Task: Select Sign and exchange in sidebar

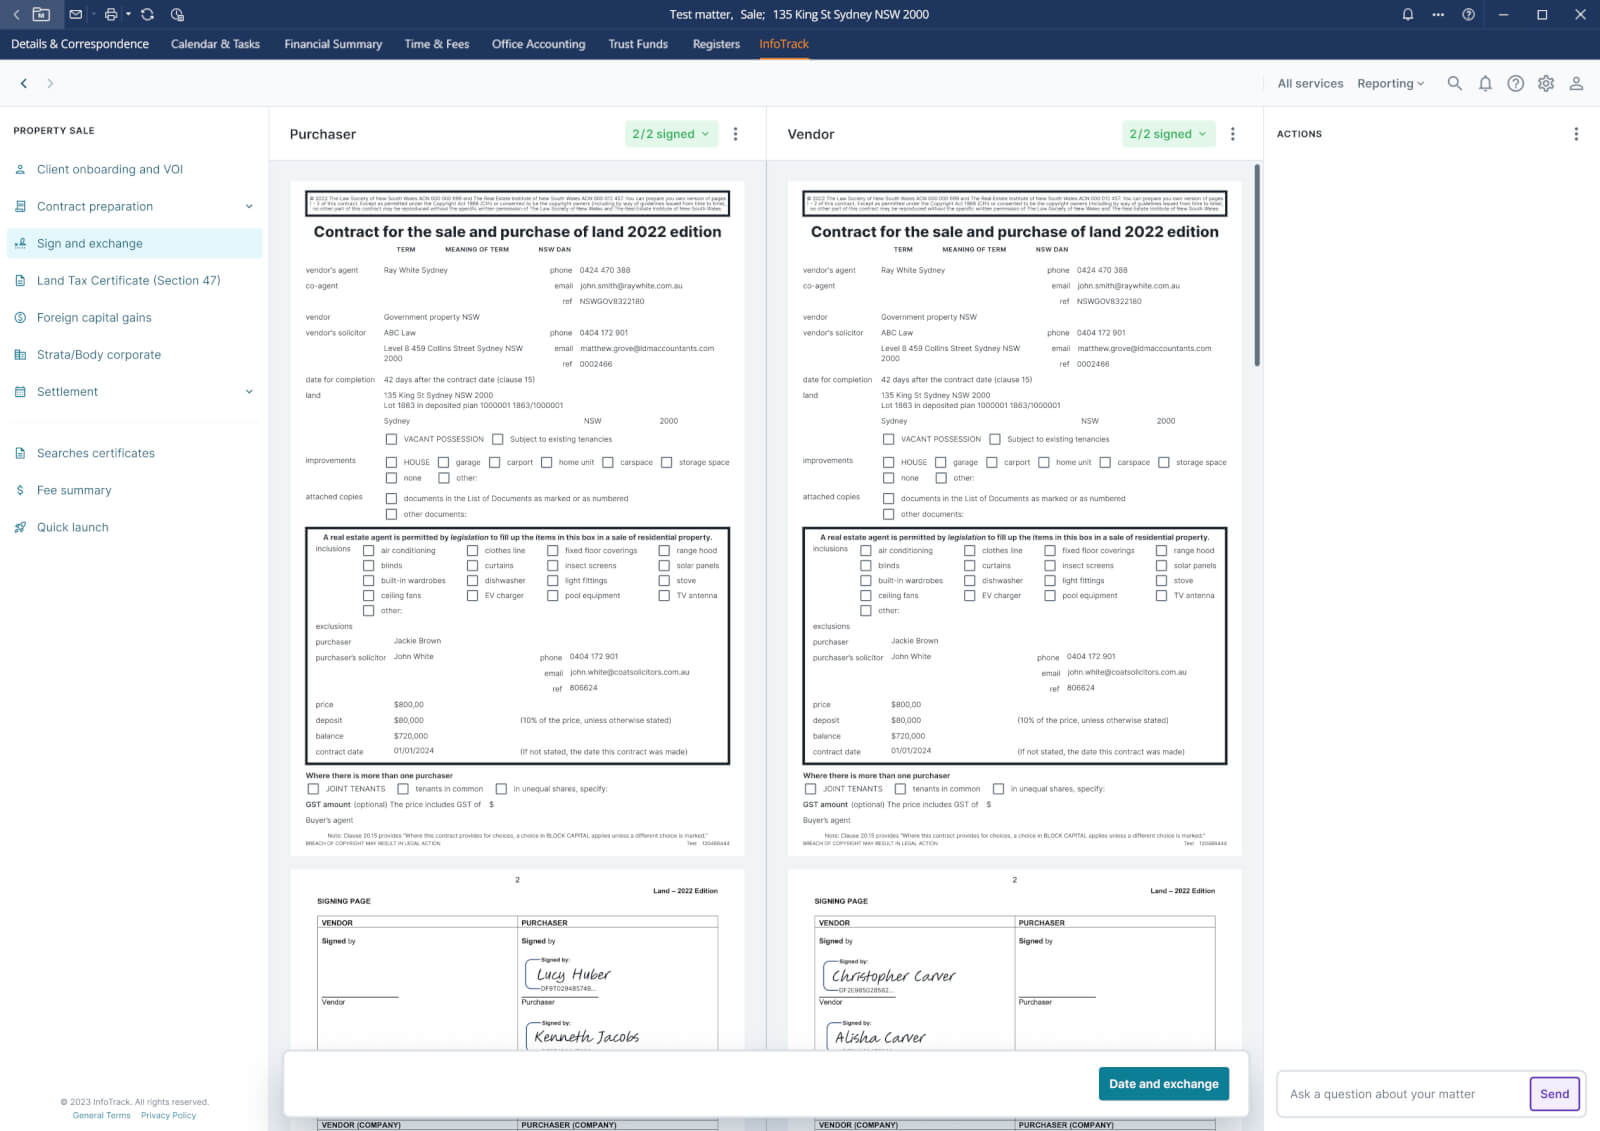Action: (134, 243)
